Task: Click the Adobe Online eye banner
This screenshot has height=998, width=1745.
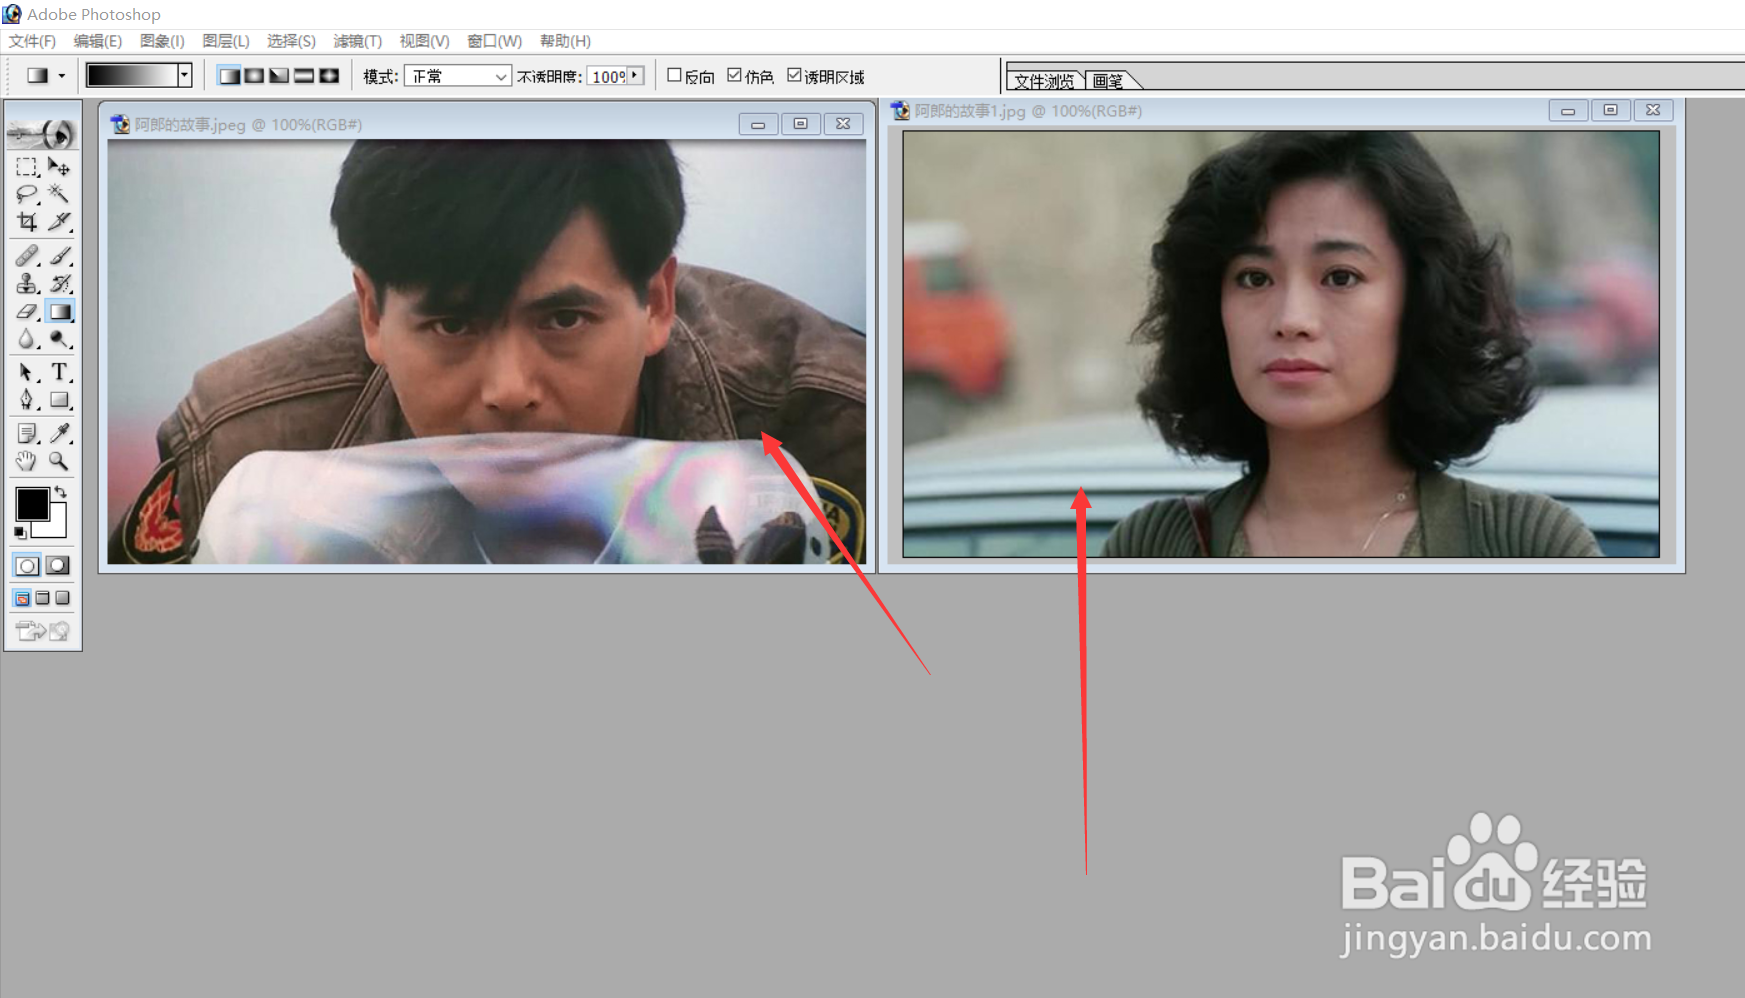Action: tap(42, 133)
